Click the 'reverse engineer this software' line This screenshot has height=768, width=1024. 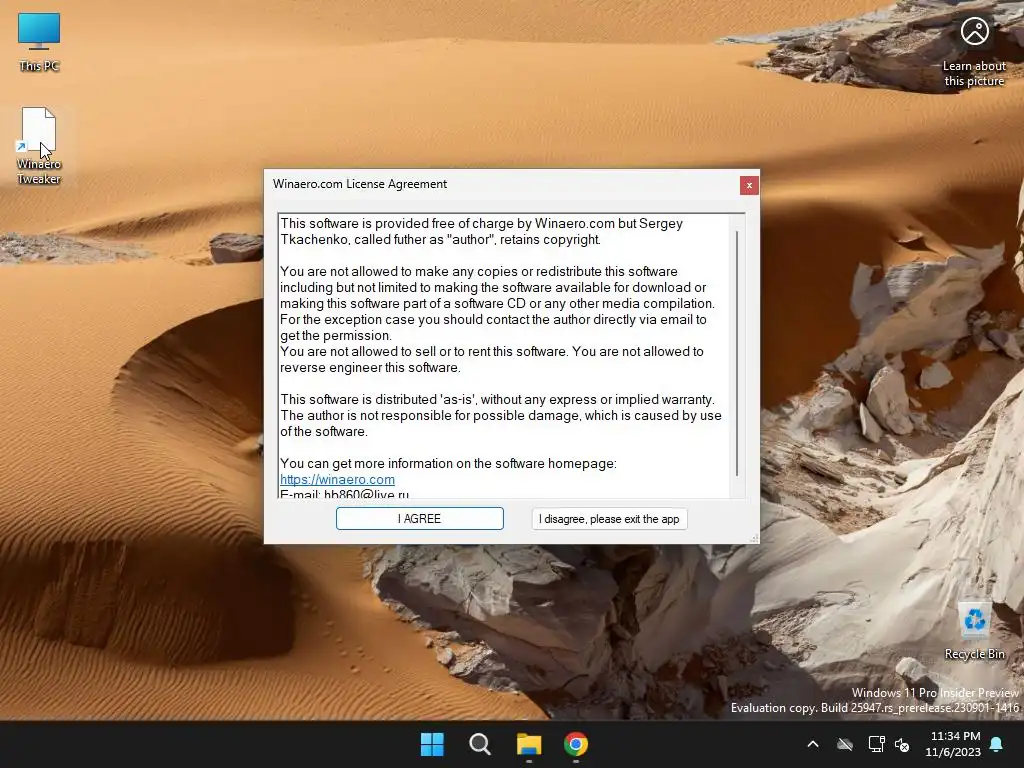coord(370,368)
